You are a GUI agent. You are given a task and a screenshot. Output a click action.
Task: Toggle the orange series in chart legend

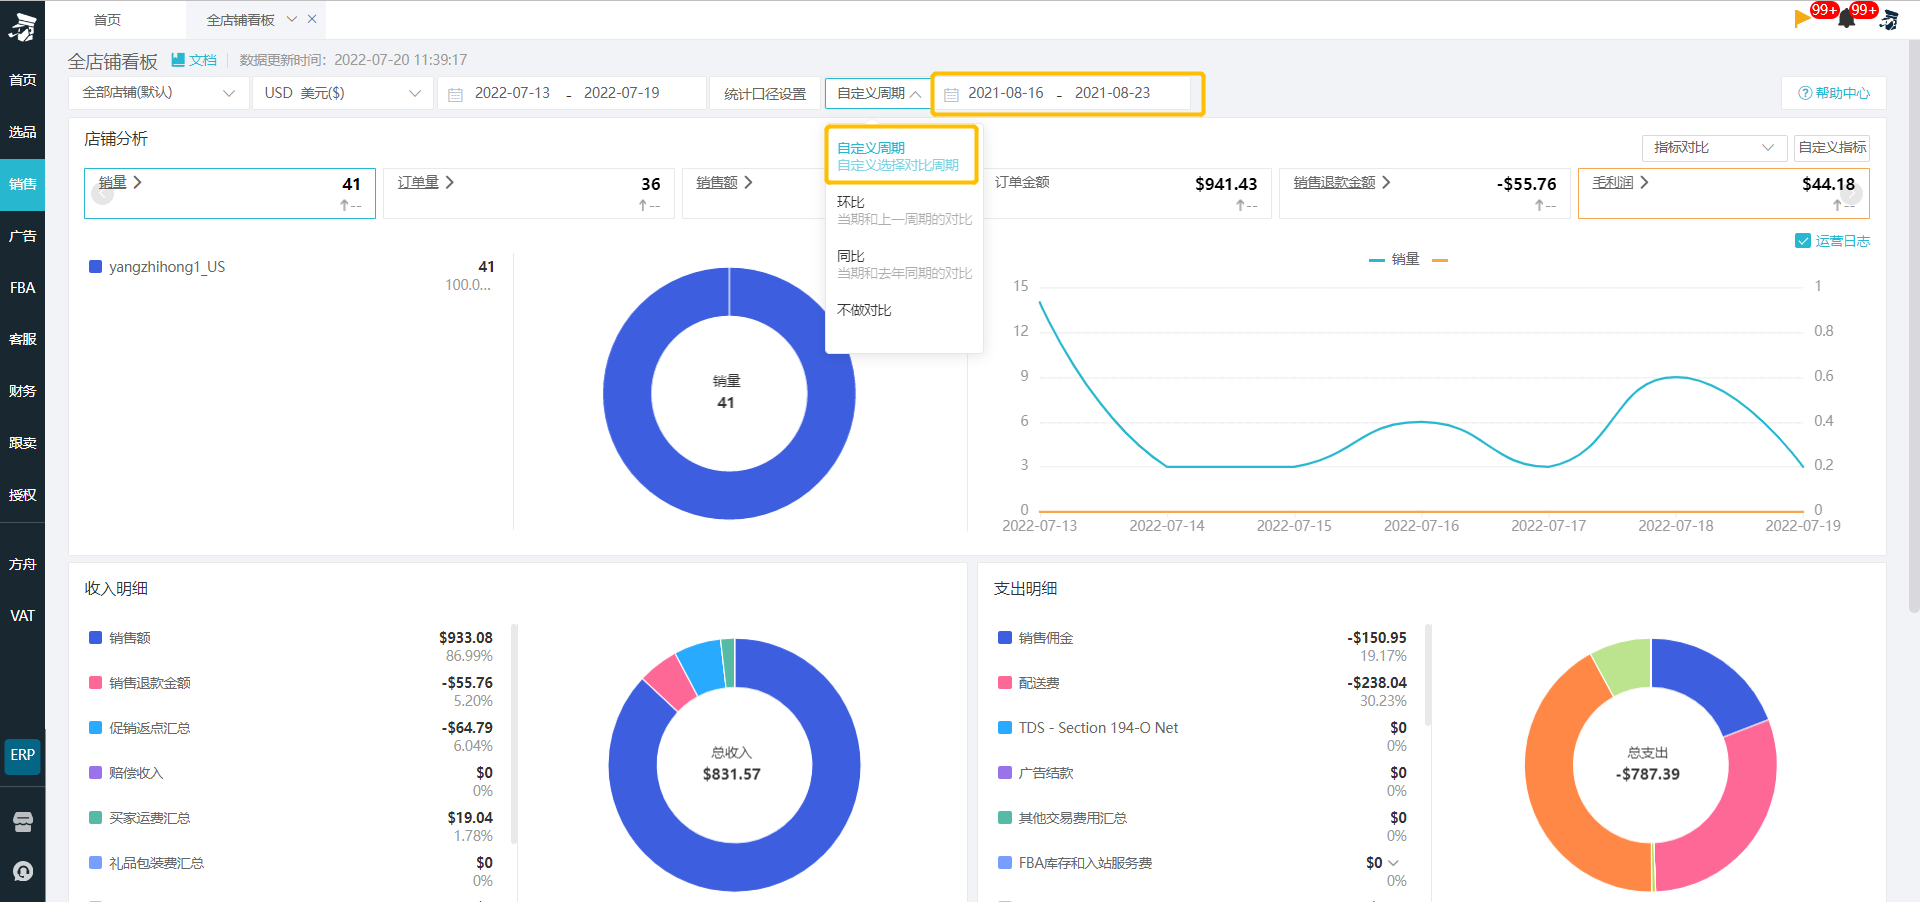(1440, 260)
